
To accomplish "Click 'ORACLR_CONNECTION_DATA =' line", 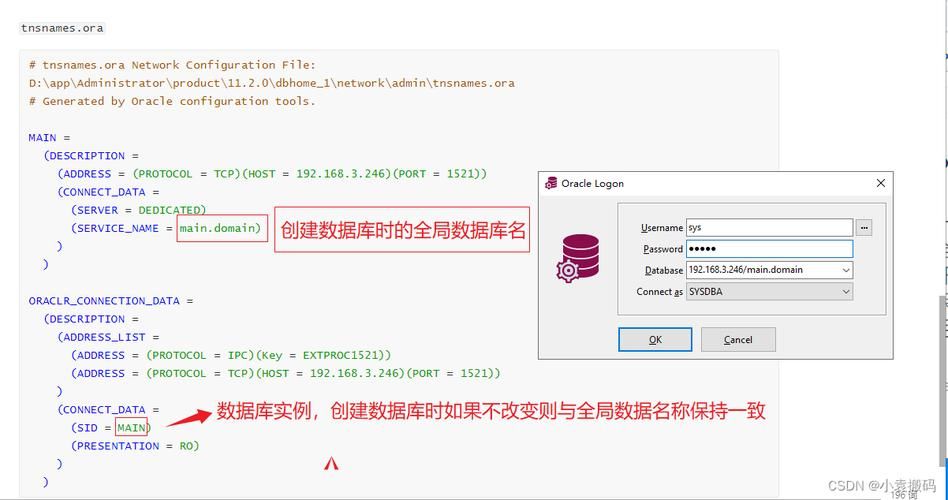I will coord(111,300).
